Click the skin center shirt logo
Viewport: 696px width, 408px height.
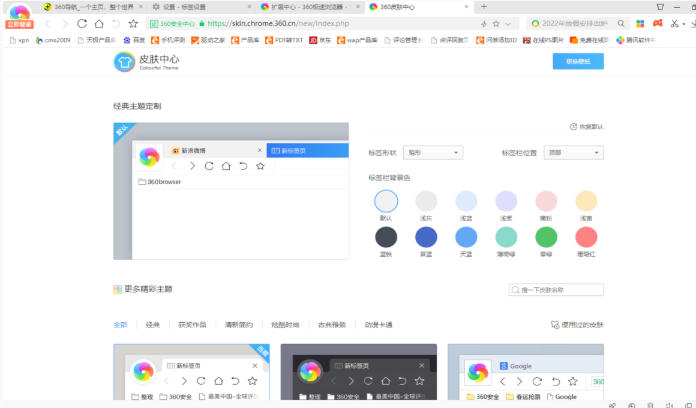[124, 62]
